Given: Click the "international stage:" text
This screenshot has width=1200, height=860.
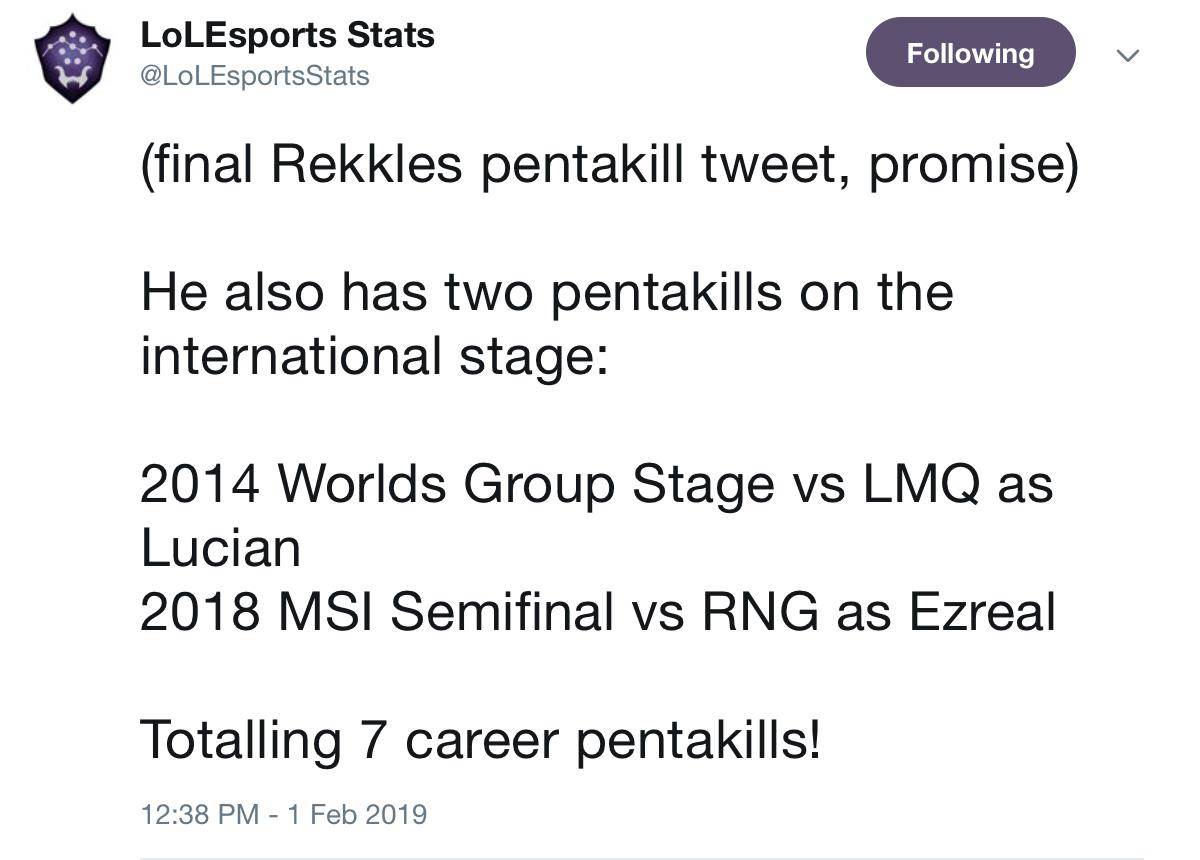Looking at the screenshot, I should [x=374, y=357].
